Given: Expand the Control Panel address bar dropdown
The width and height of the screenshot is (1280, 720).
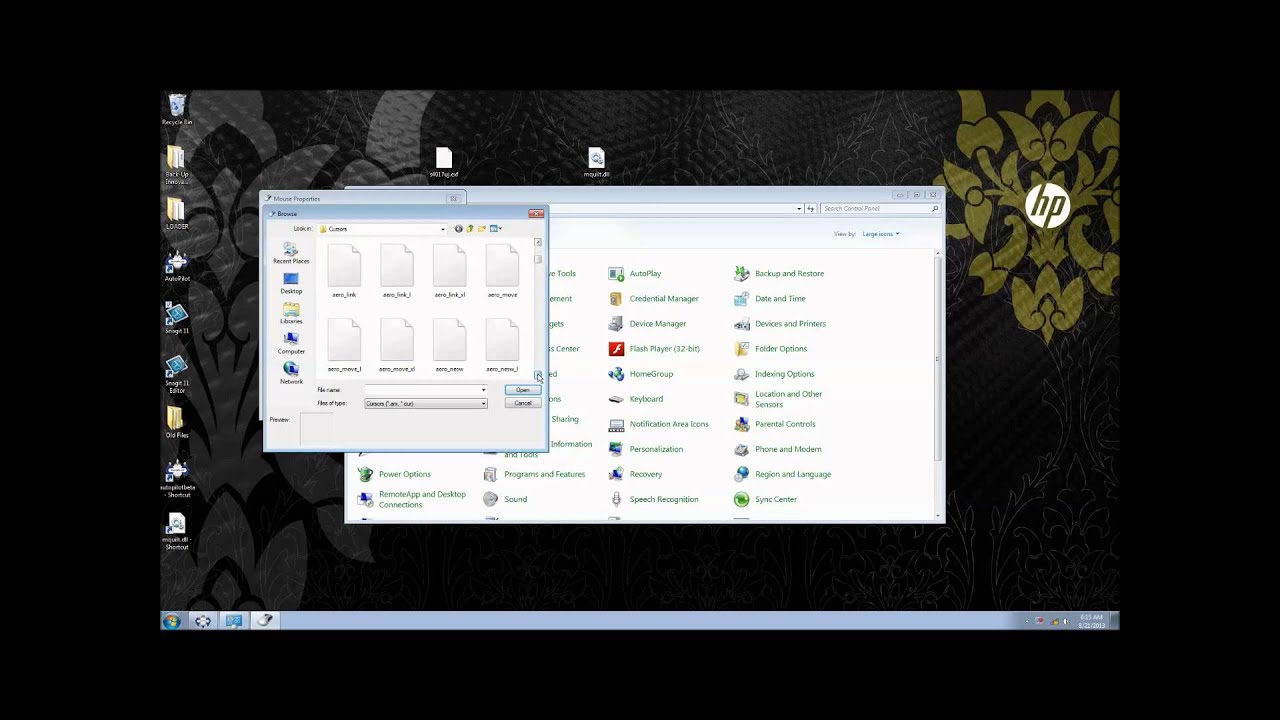Looking at the screenshot, I should [799, 208].
